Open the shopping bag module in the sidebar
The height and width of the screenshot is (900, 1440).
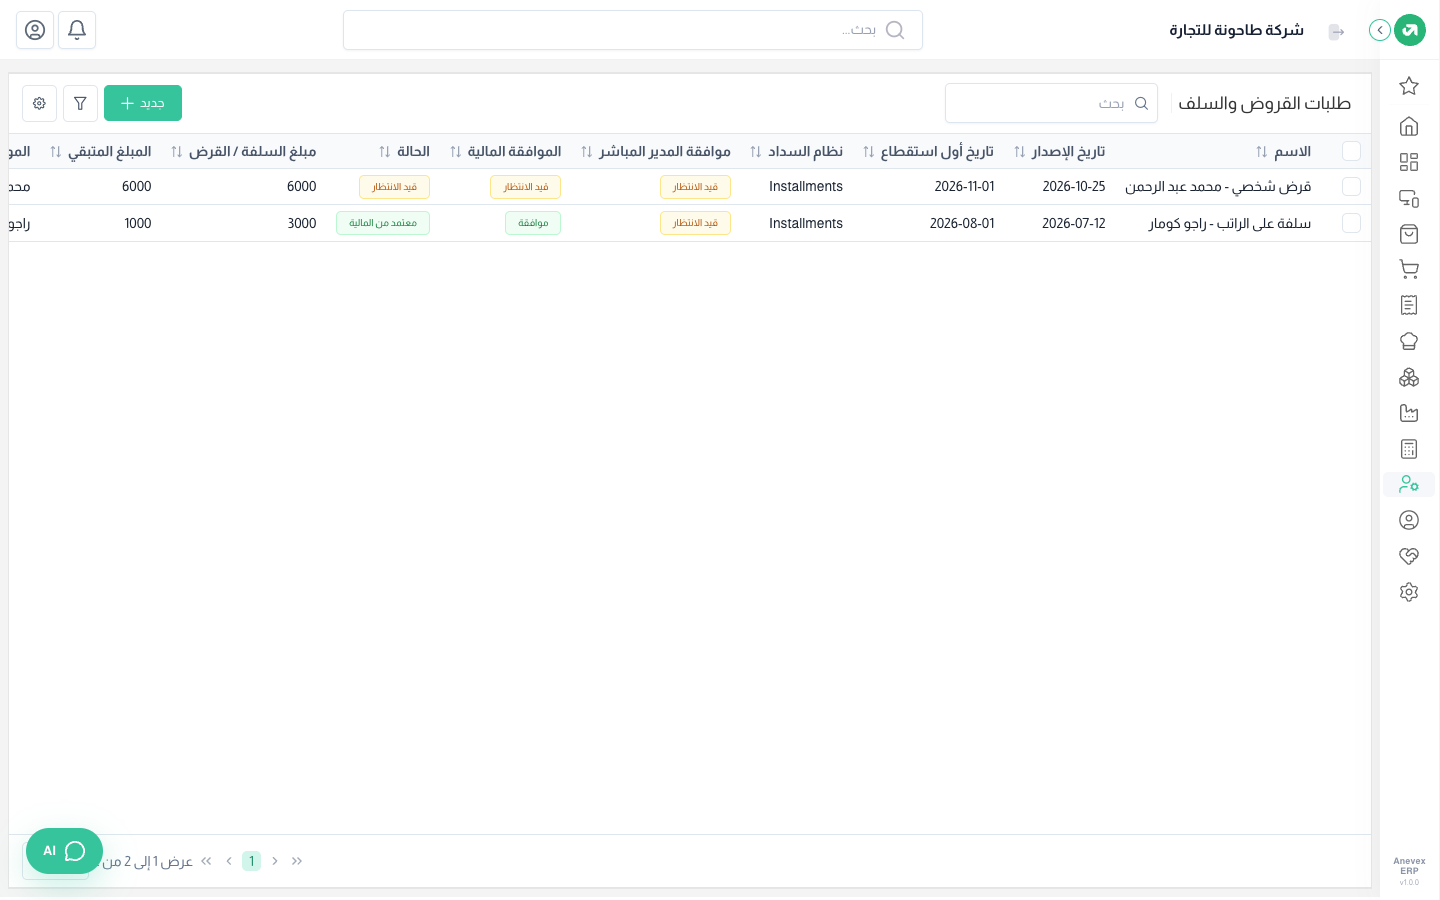[1409, 234]
